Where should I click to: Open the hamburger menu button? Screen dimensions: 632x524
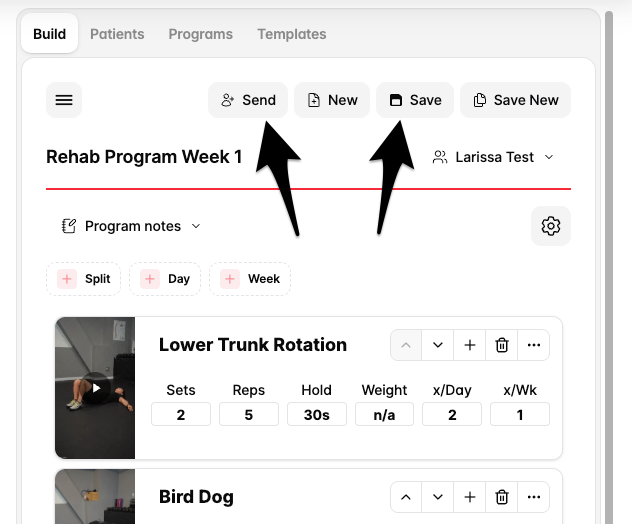[64, 100]
